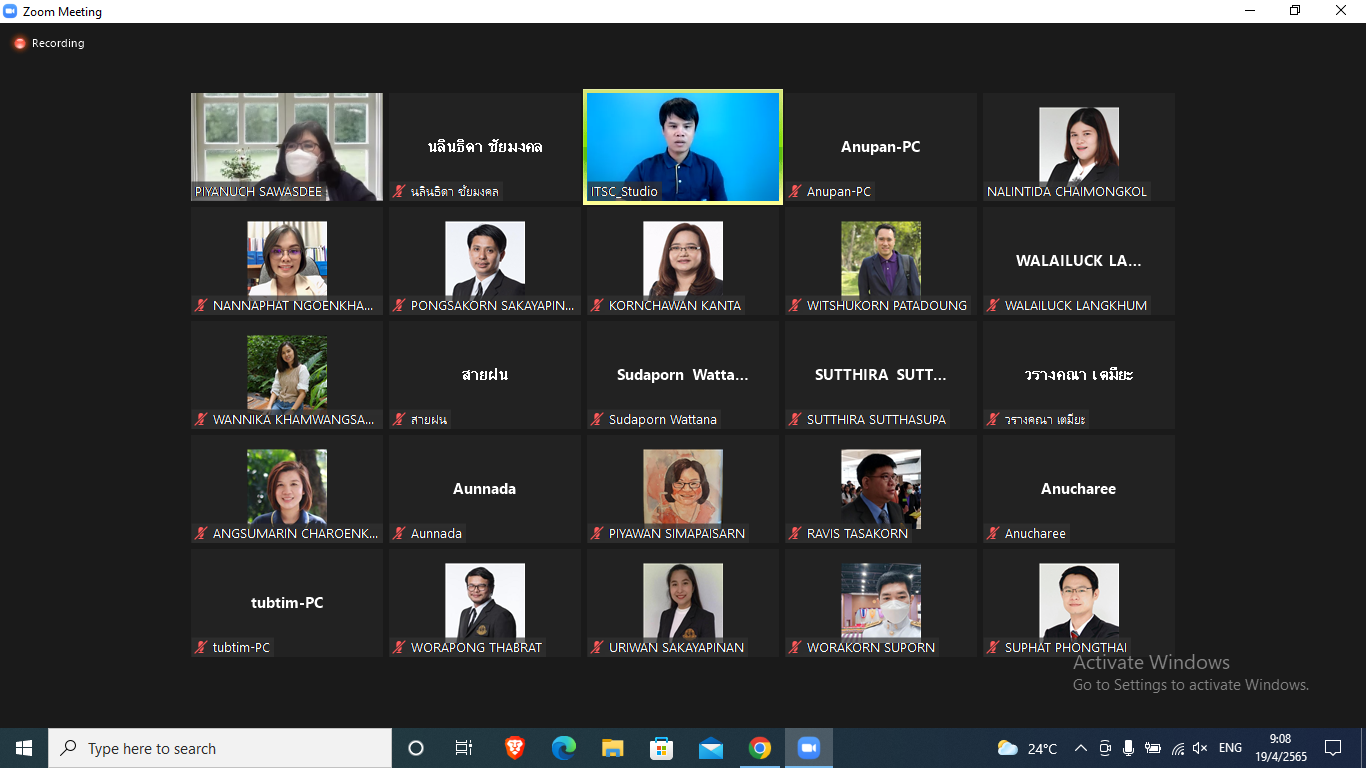Click the muted mic icon beside KORNCHAWAN KANTA
This screenshot has height=768, width=1366.
pyautogui.click(x=598, y=305)
